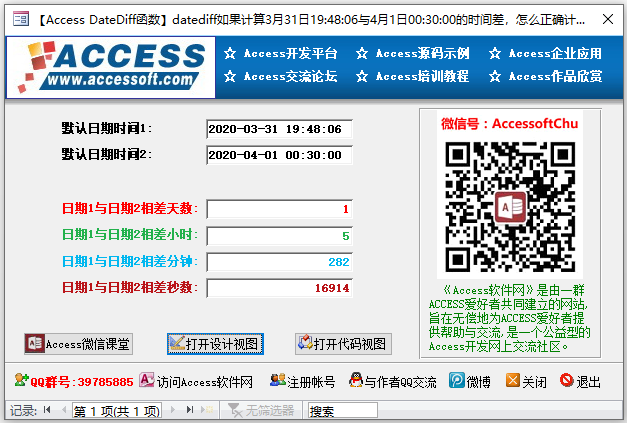
Task: Click the Access软件网 description paragraph
Action: click(x=509, y=318)
